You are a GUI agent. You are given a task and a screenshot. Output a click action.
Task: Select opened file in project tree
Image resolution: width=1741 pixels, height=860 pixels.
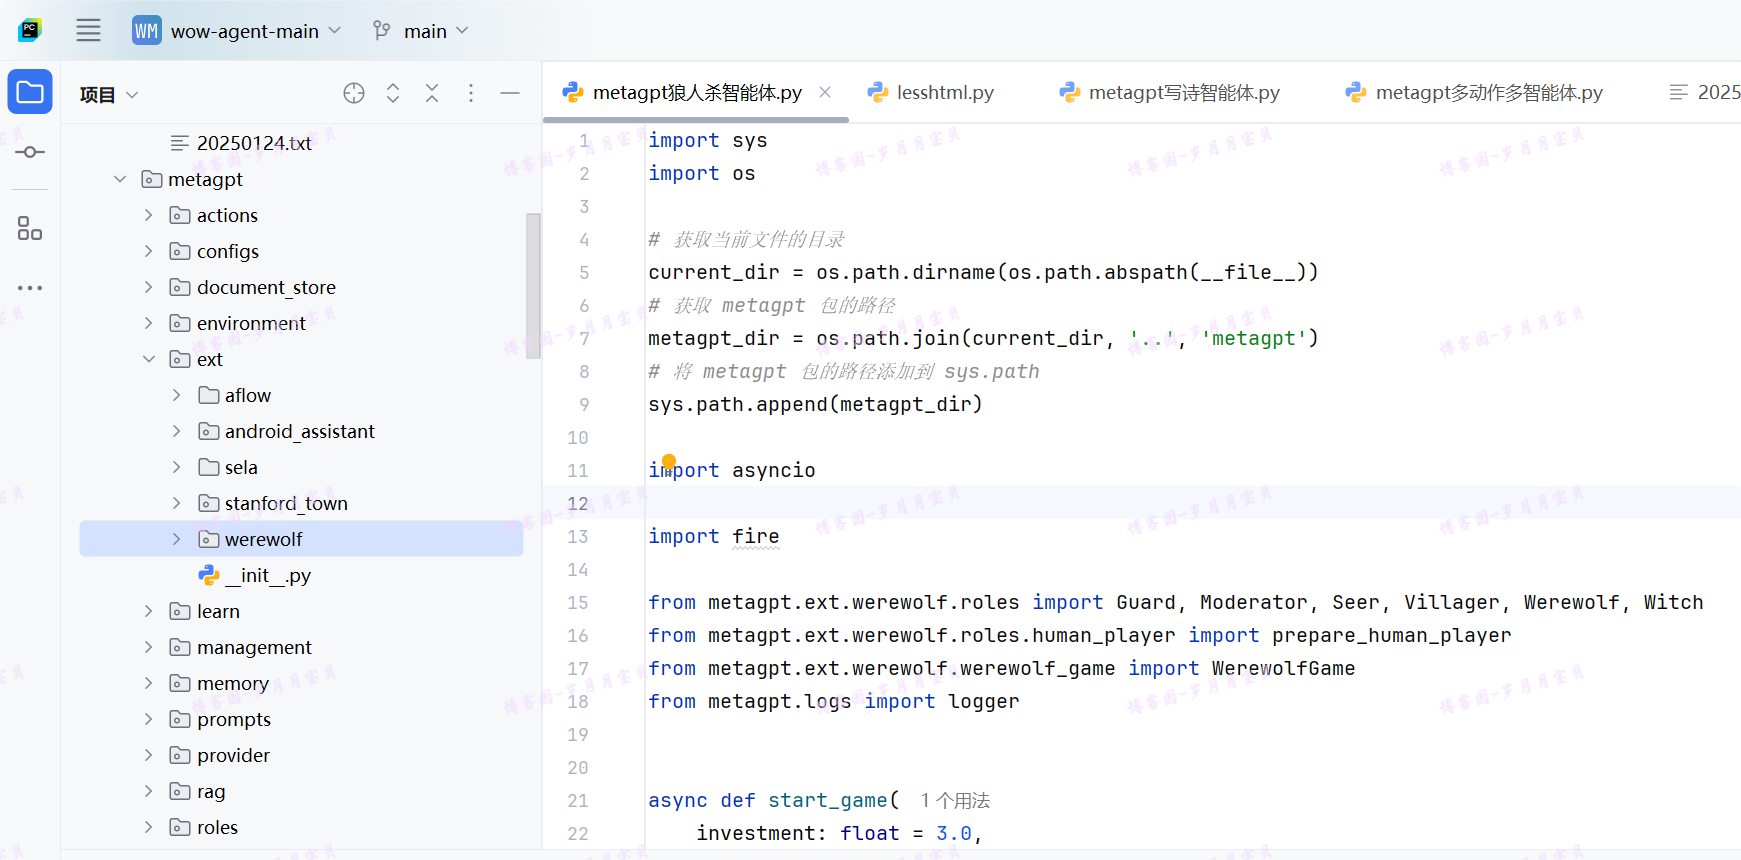354,93
